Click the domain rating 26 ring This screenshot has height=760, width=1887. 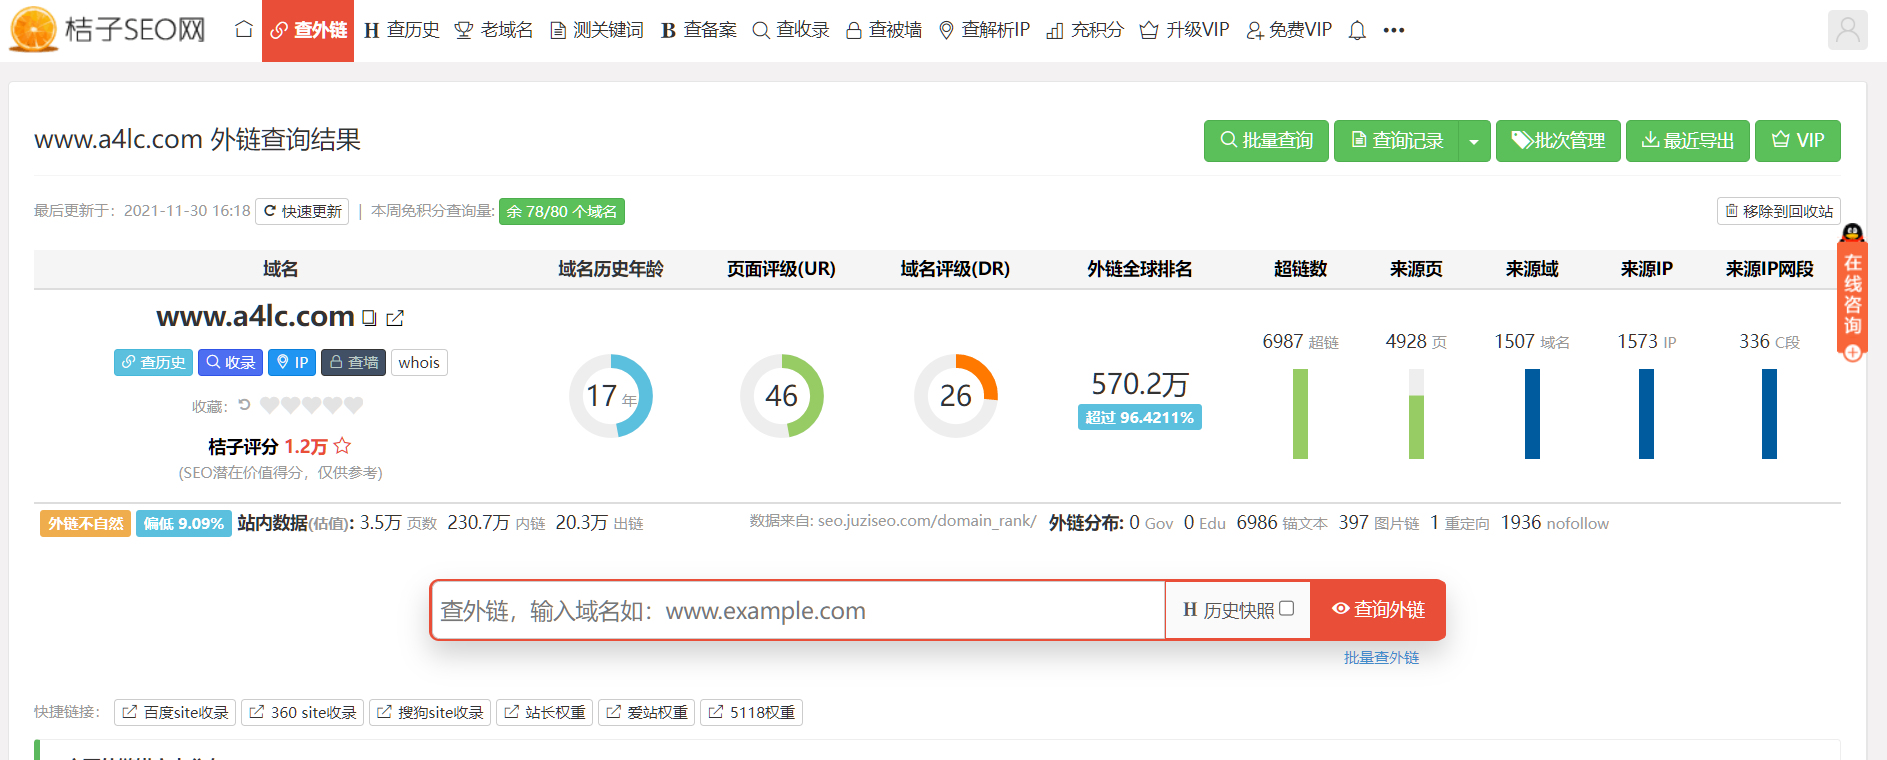[956, 396]
